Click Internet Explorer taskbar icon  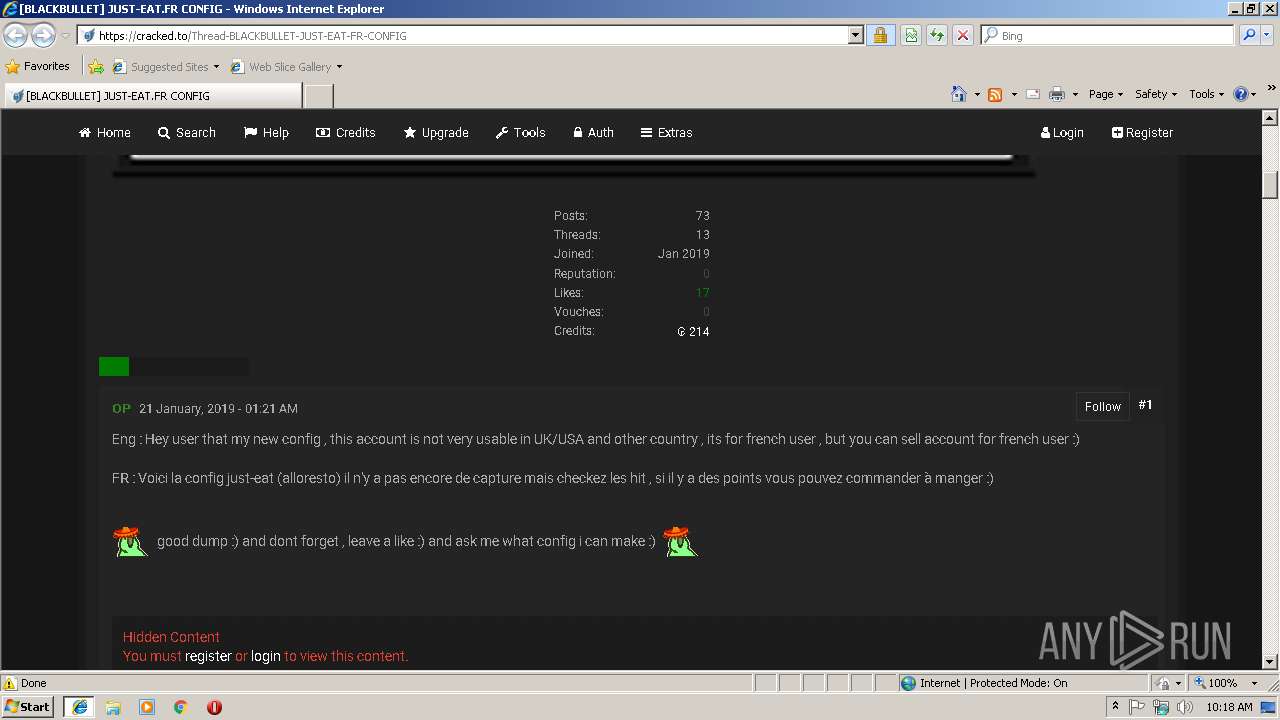point(79,707)
